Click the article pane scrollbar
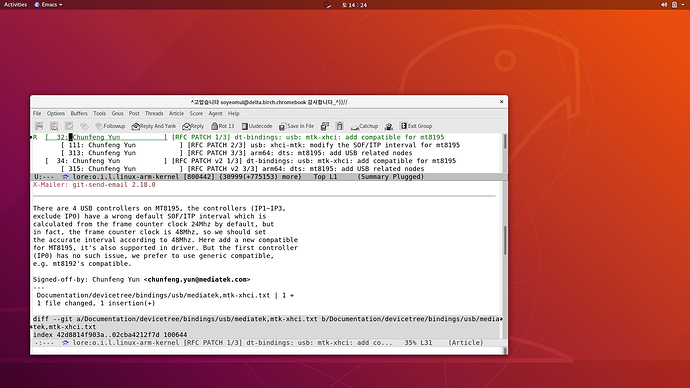 (505, 260)
